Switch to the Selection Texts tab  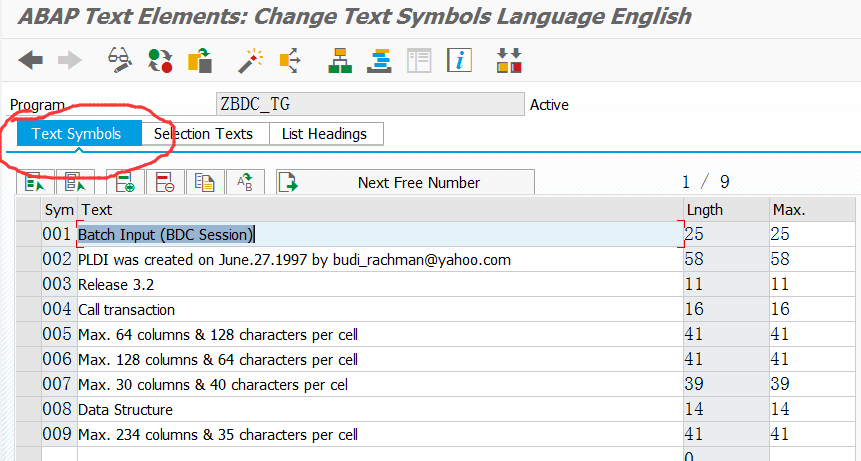pyautogui.click(x=203, y=134)
